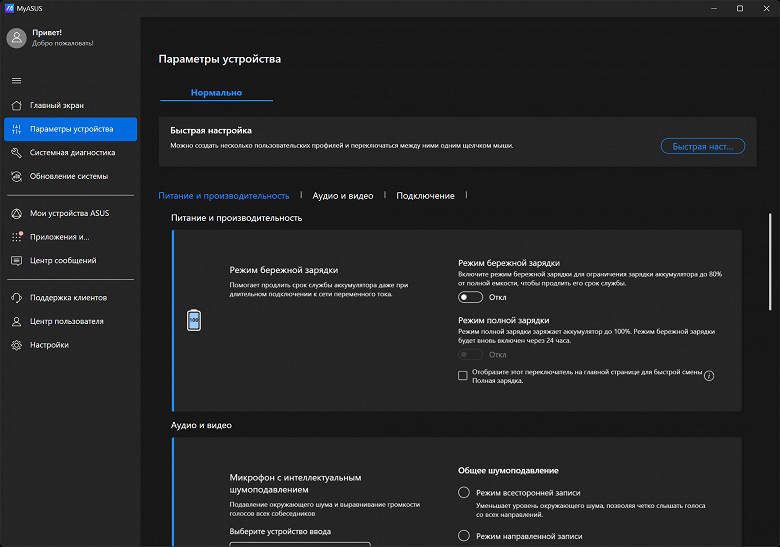Open Центр сообщений message icon
The image size is (780, 547).
click(x=16, y=261)
